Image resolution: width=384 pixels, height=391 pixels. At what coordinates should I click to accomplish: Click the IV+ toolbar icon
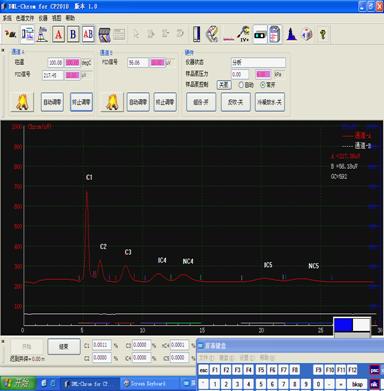coord(244,34)
